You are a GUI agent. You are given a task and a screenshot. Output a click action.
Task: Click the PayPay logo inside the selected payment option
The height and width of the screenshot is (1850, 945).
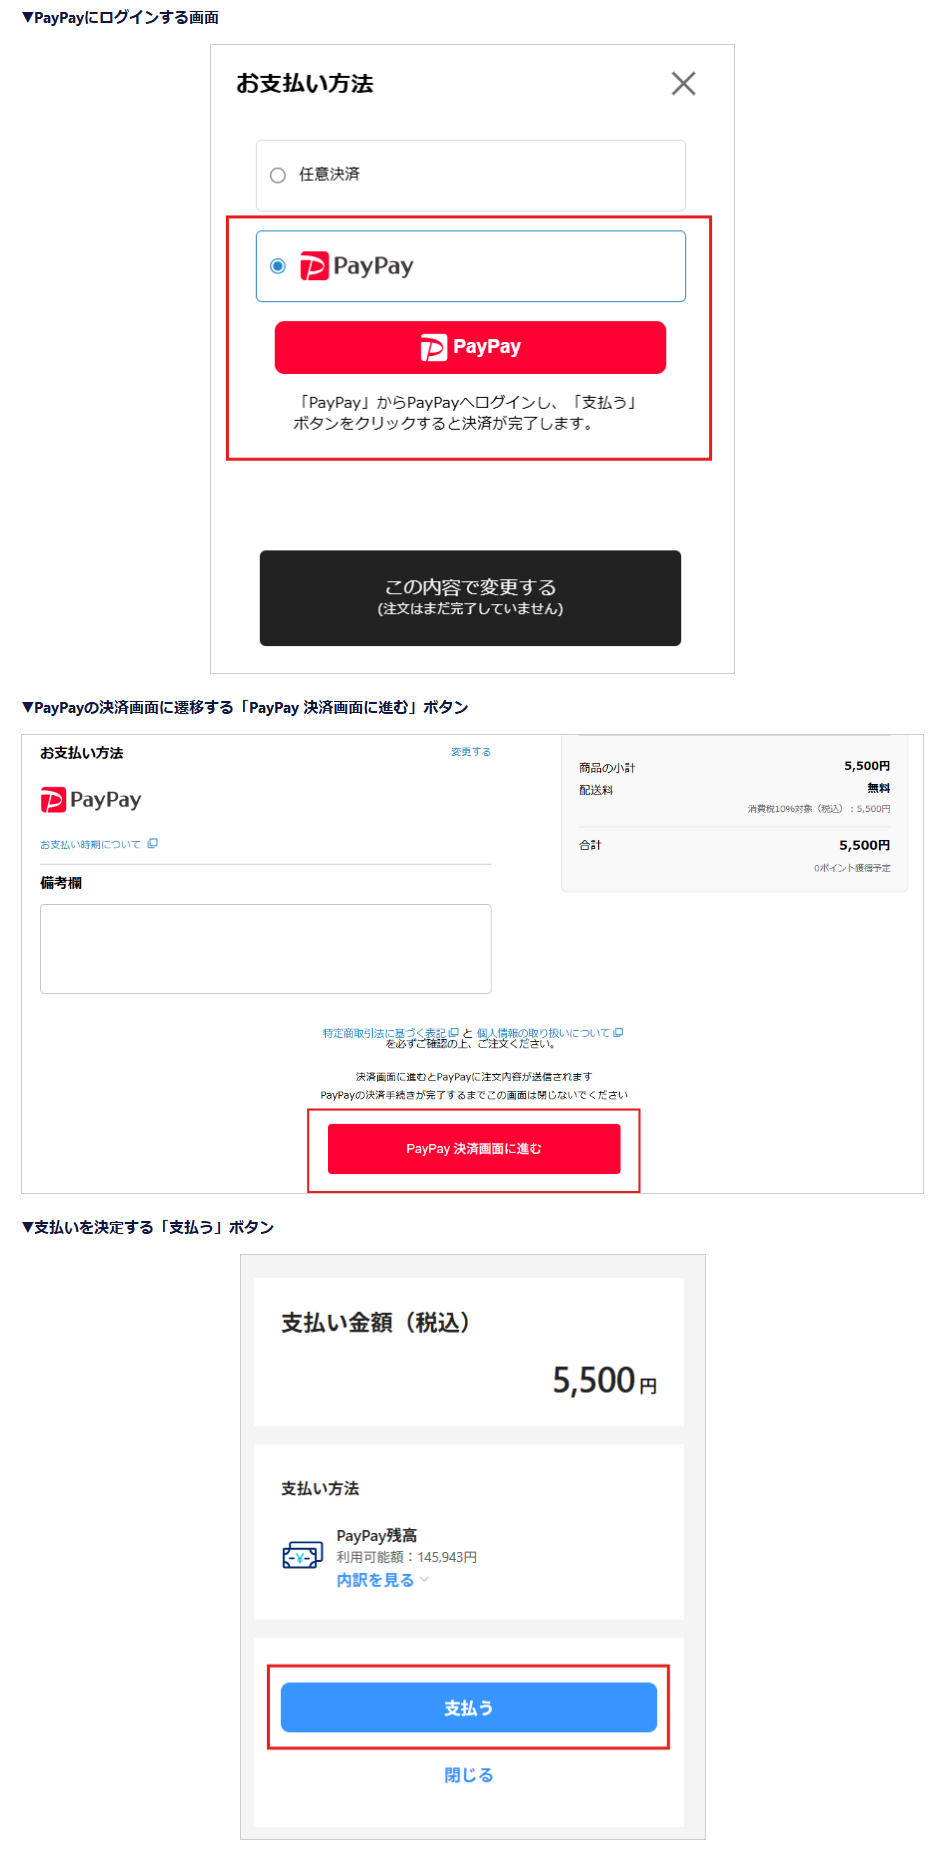357,266
